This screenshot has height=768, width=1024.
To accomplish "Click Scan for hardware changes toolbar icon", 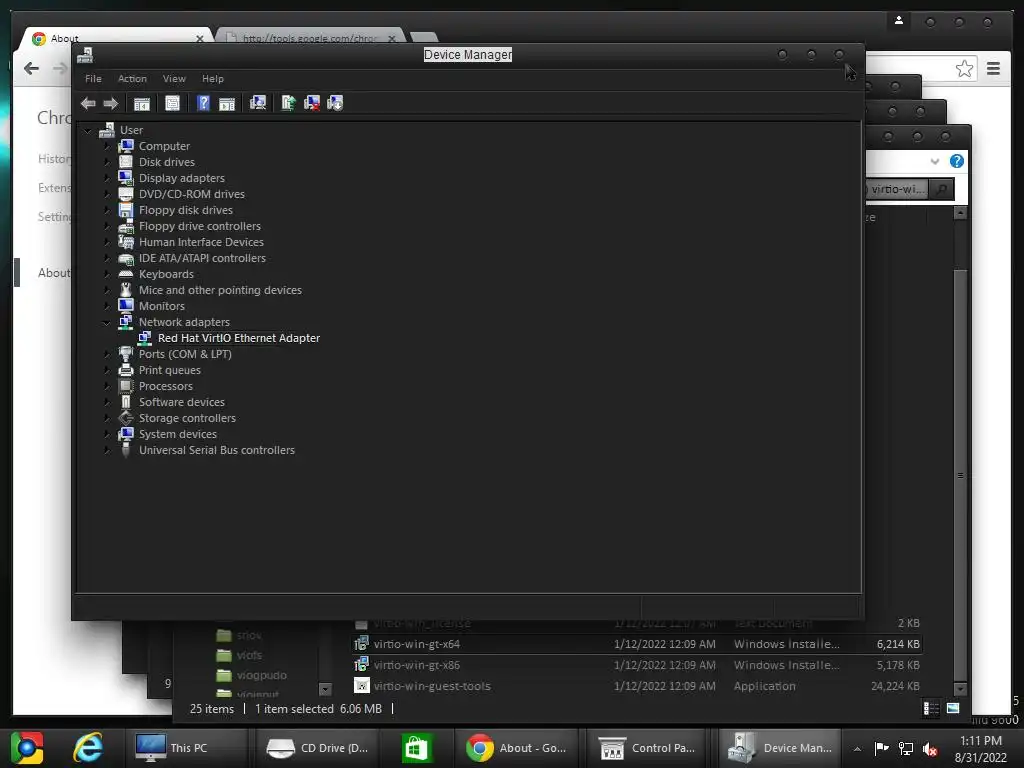I will pos(258,103).
